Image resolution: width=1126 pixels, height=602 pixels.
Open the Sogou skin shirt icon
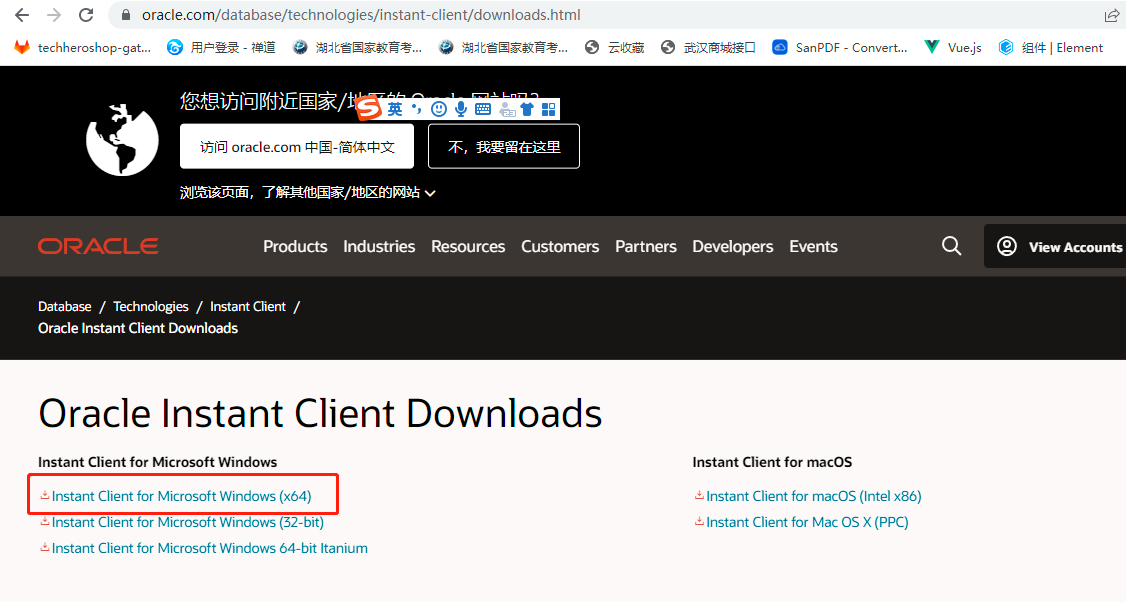(x=527, y=109)
